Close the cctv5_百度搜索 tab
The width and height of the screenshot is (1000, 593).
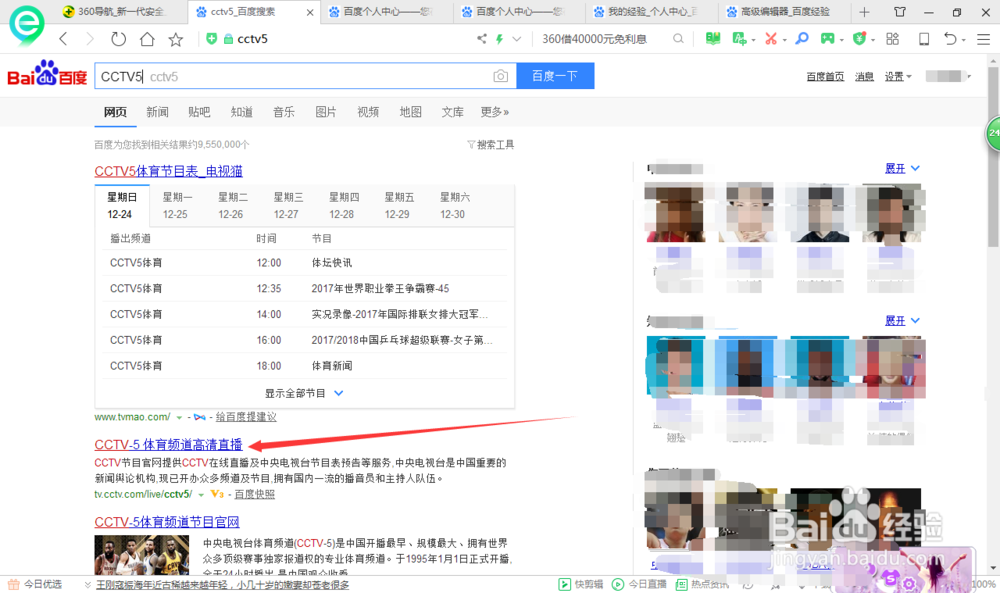[x=310, y=12]
